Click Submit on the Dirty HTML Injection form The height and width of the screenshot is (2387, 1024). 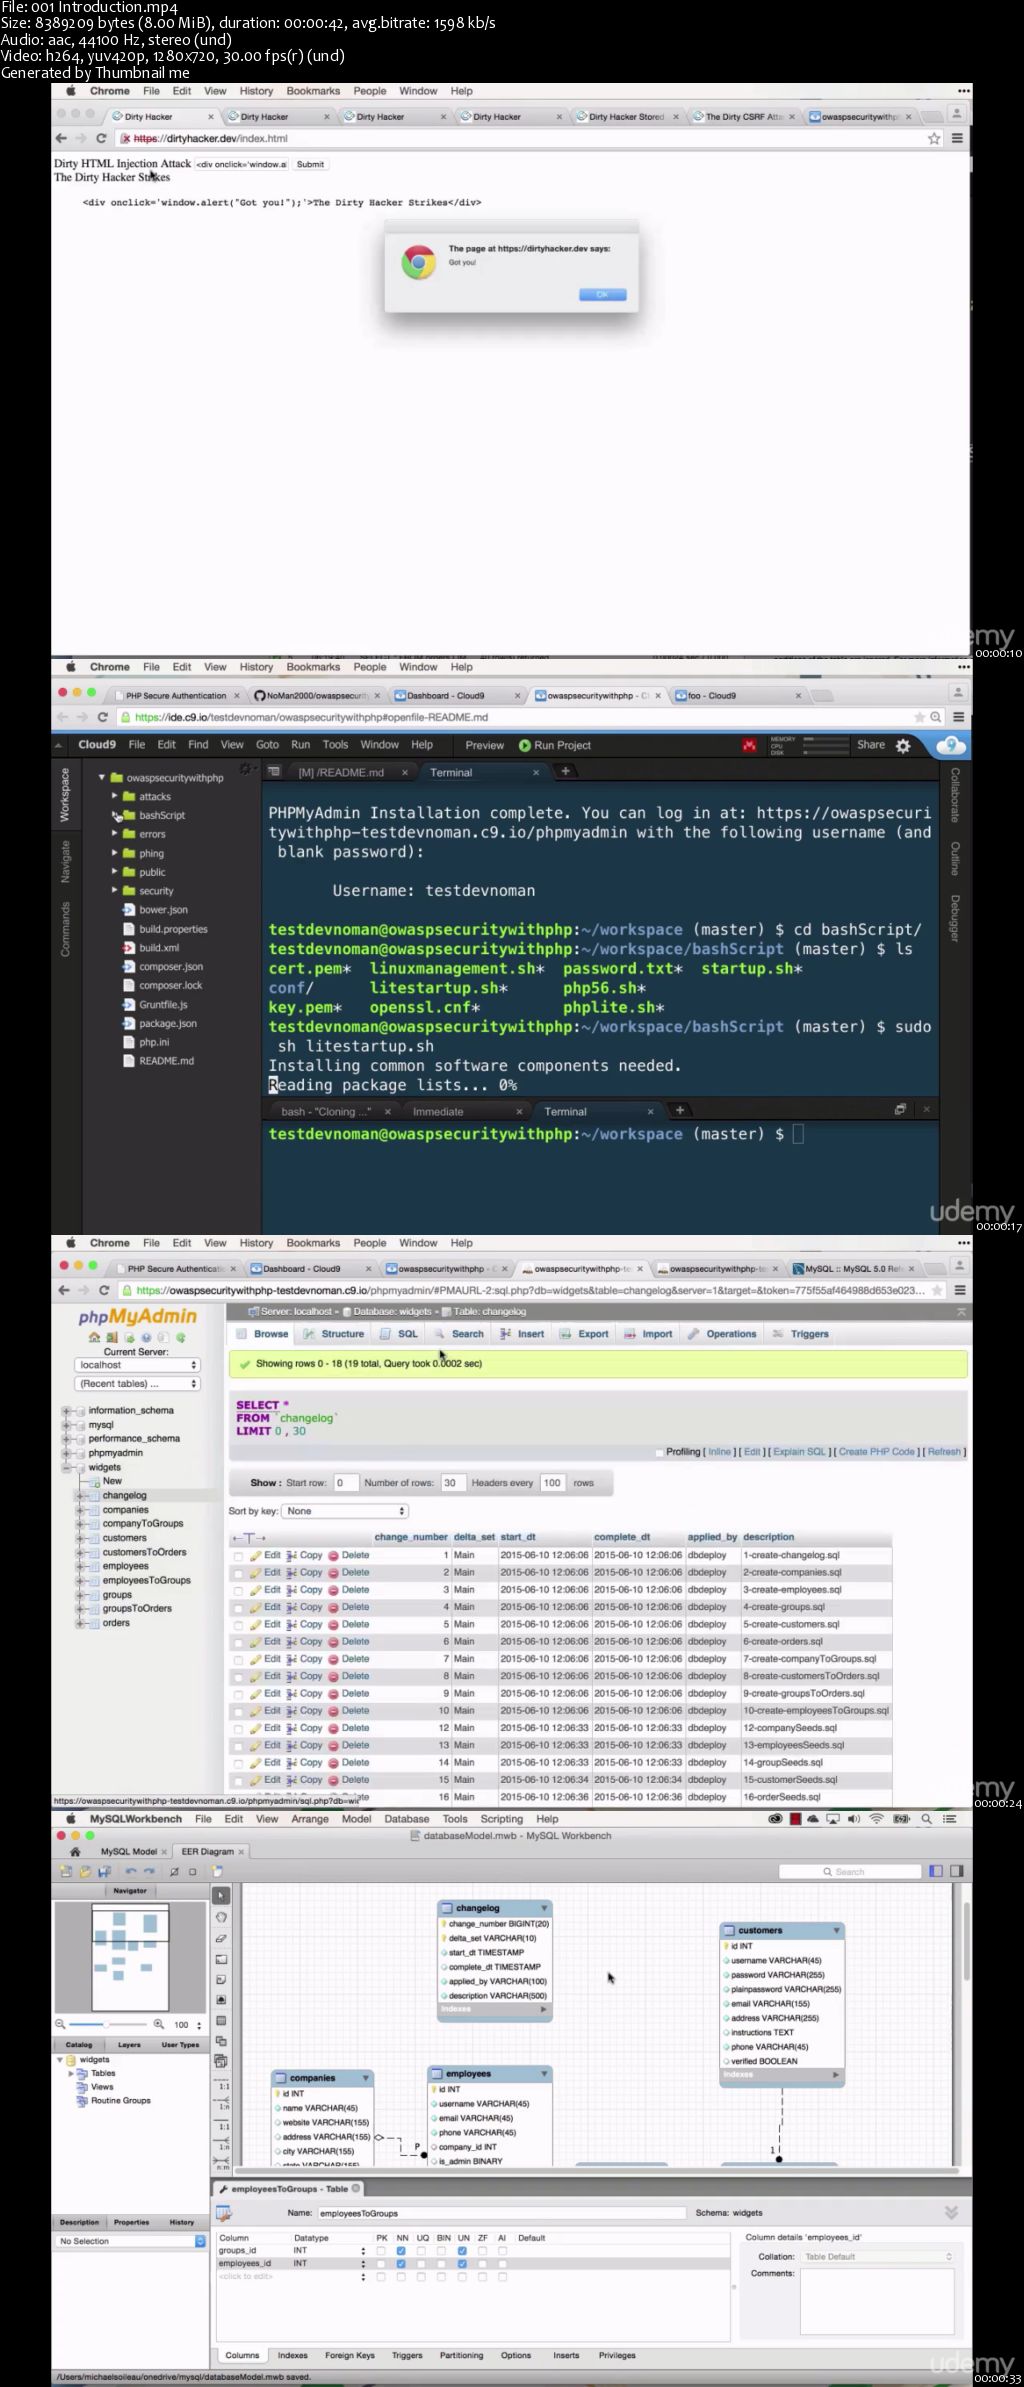click(x=310, y=164)
